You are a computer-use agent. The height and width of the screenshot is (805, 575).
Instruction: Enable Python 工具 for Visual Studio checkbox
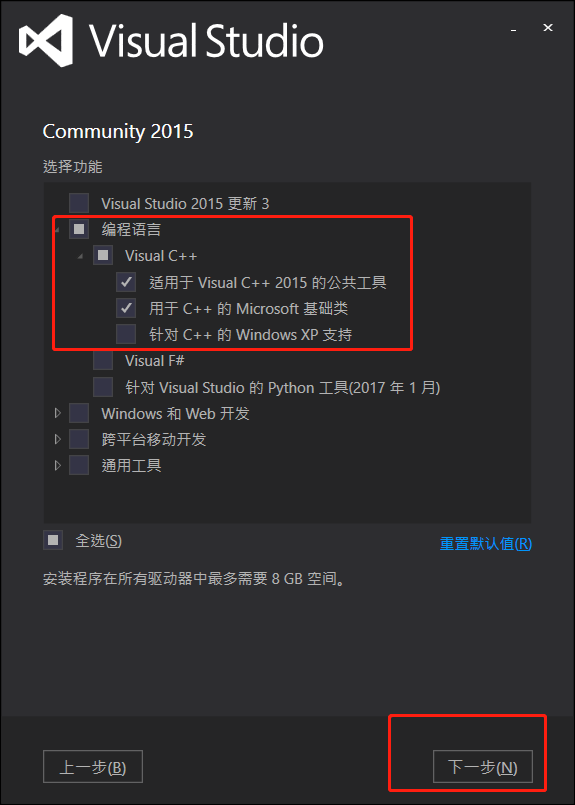(x=103, y=387)
